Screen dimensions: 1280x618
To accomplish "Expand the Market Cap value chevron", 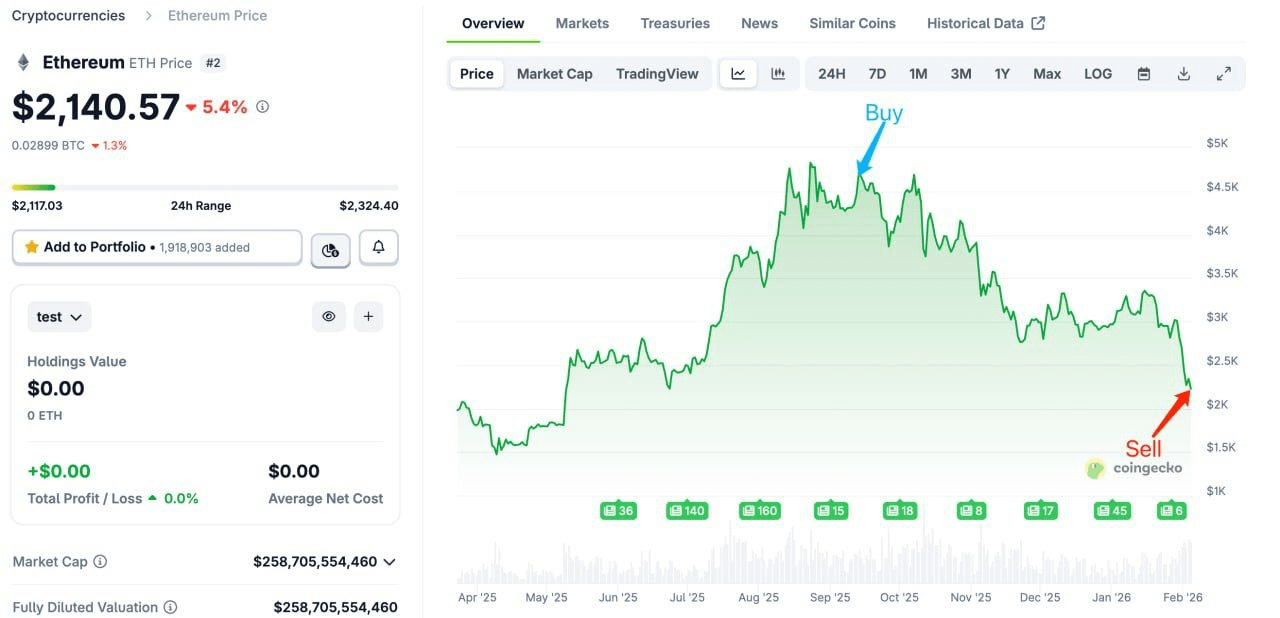I will (x=390, y=562).
